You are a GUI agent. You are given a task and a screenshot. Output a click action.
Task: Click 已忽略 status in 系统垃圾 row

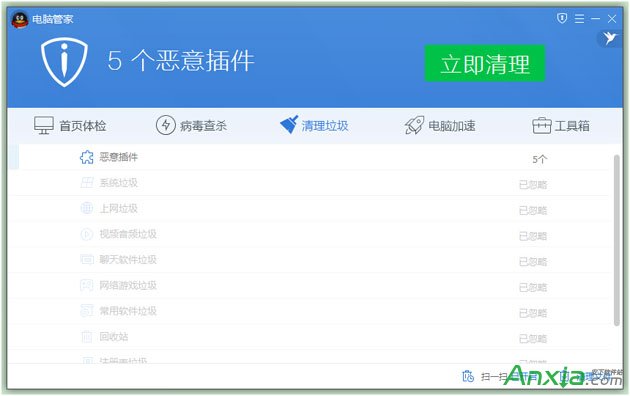pyautogui.click(x=533, y=185)
